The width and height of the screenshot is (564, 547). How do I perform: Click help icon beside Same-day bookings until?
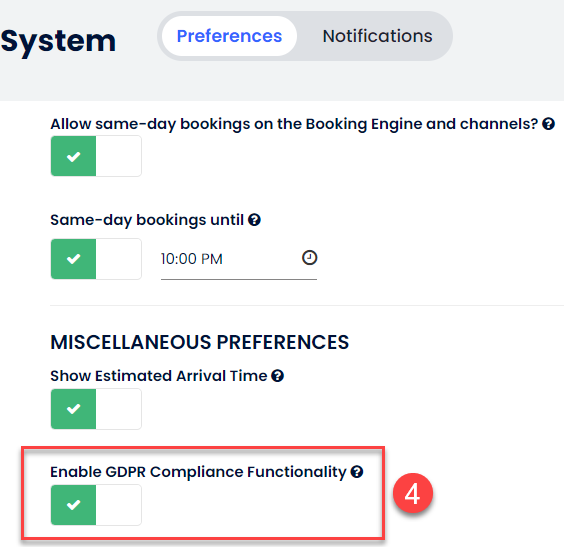coord(254,220)
